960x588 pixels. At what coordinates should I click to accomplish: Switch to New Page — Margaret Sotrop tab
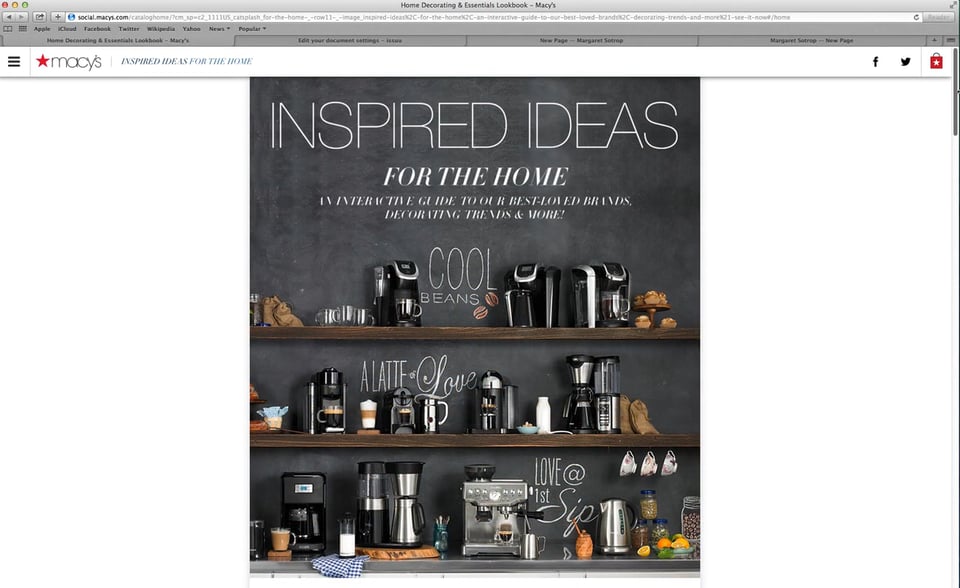pos(582,40)
